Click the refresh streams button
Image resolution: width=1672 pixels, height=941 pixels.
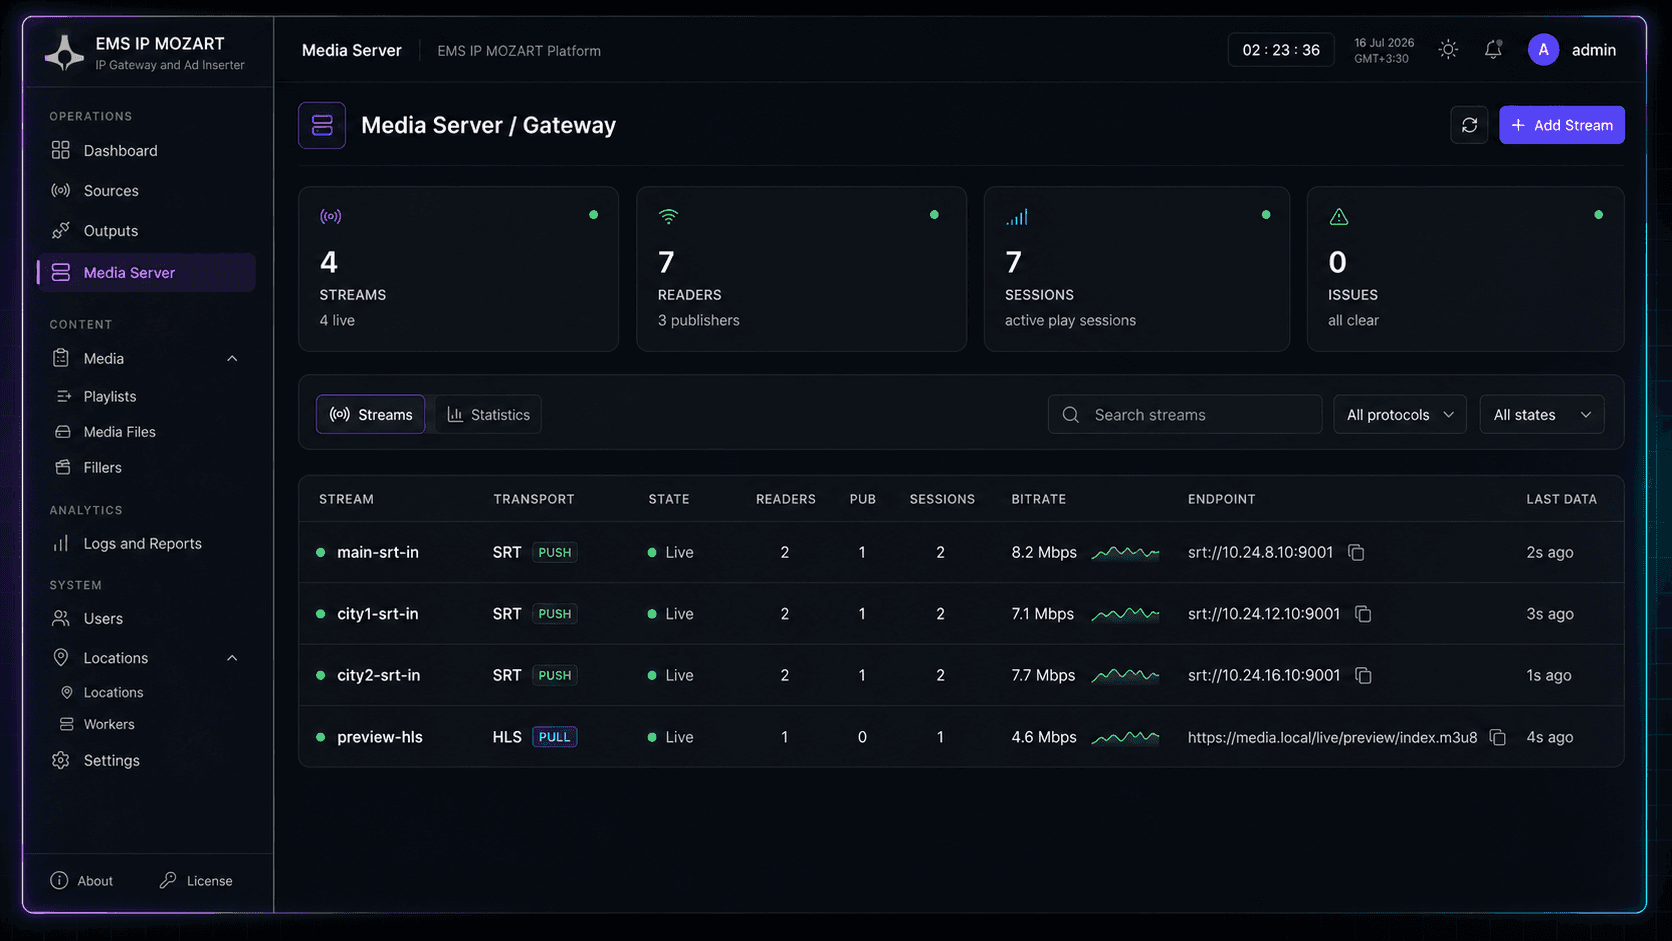(x=1469, y=125)
